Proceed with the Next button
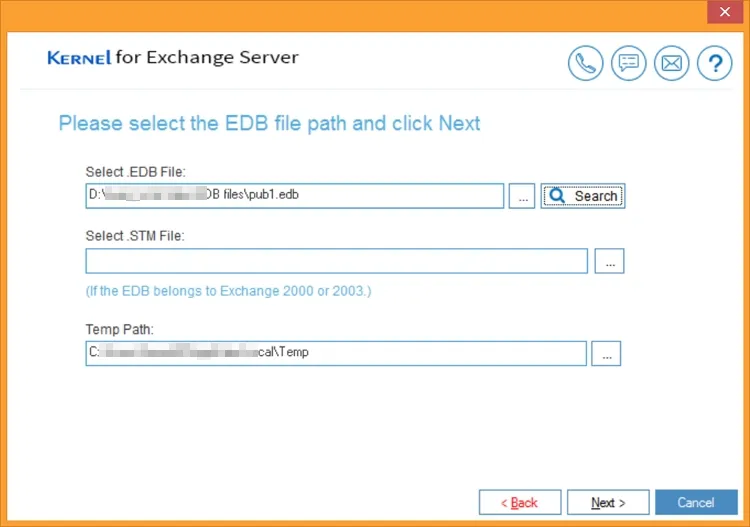750x527 pixels. [608, 502]
